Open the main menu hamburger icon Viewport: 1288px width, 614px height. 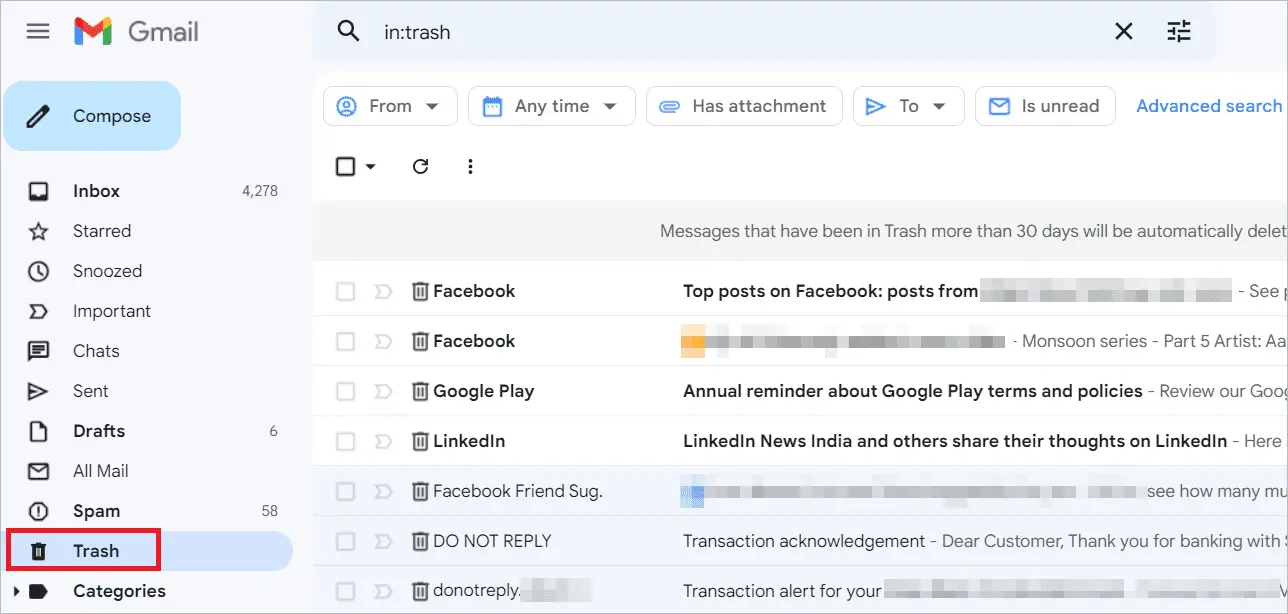(x=38, y=31)
